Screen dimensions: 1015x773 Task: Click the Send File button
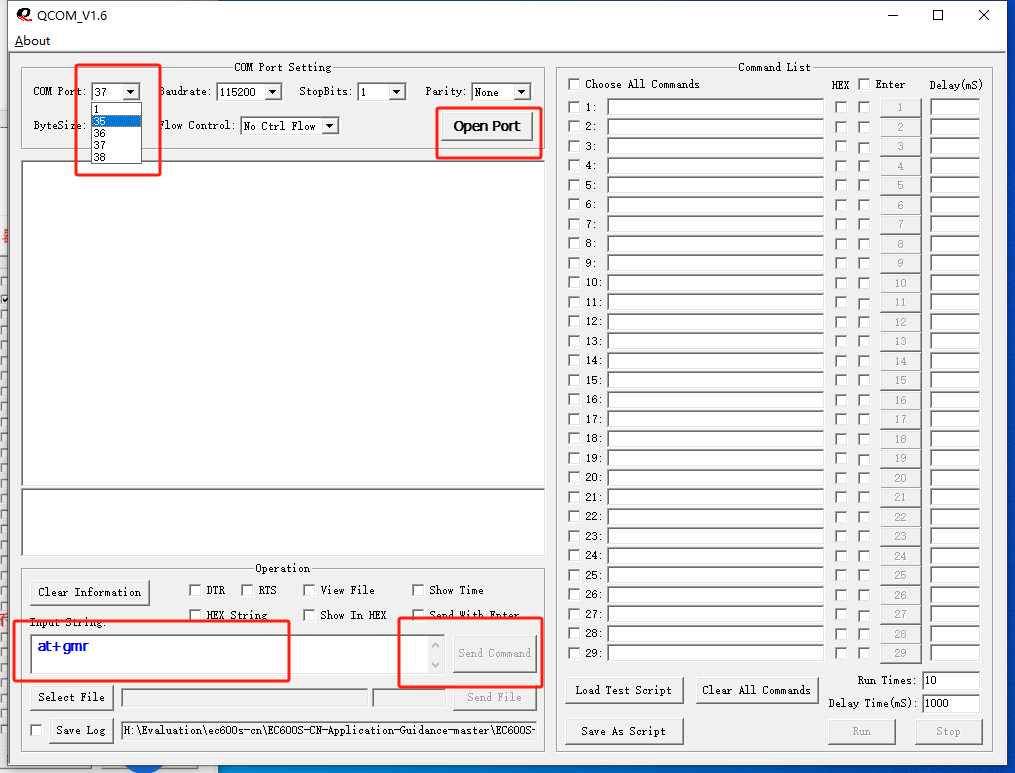coord(495,697)
